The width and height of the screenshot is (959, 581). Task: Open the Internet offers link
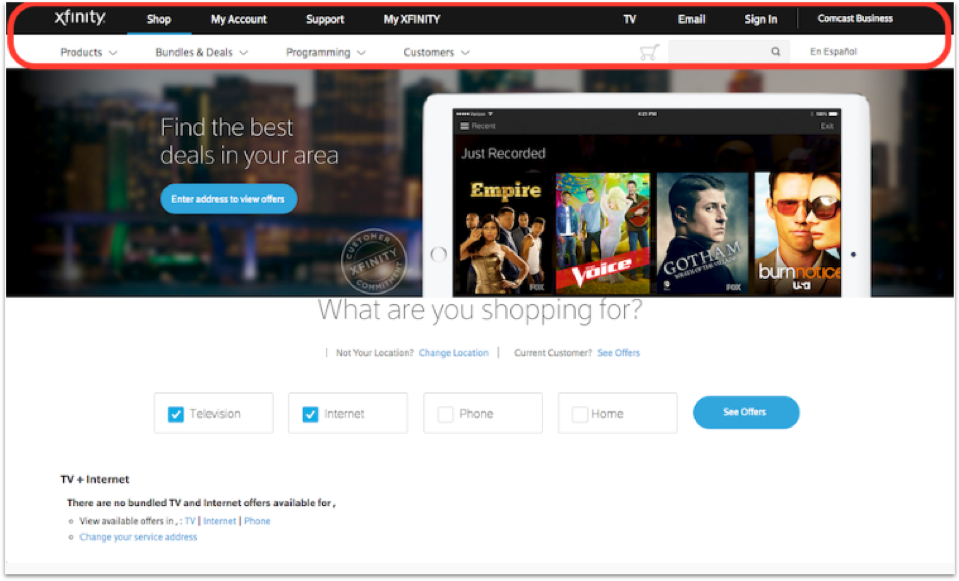220,521
